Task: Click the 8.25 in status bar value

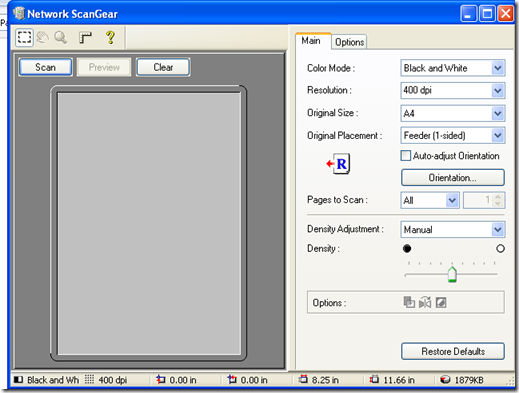Action: coord(325,380)
